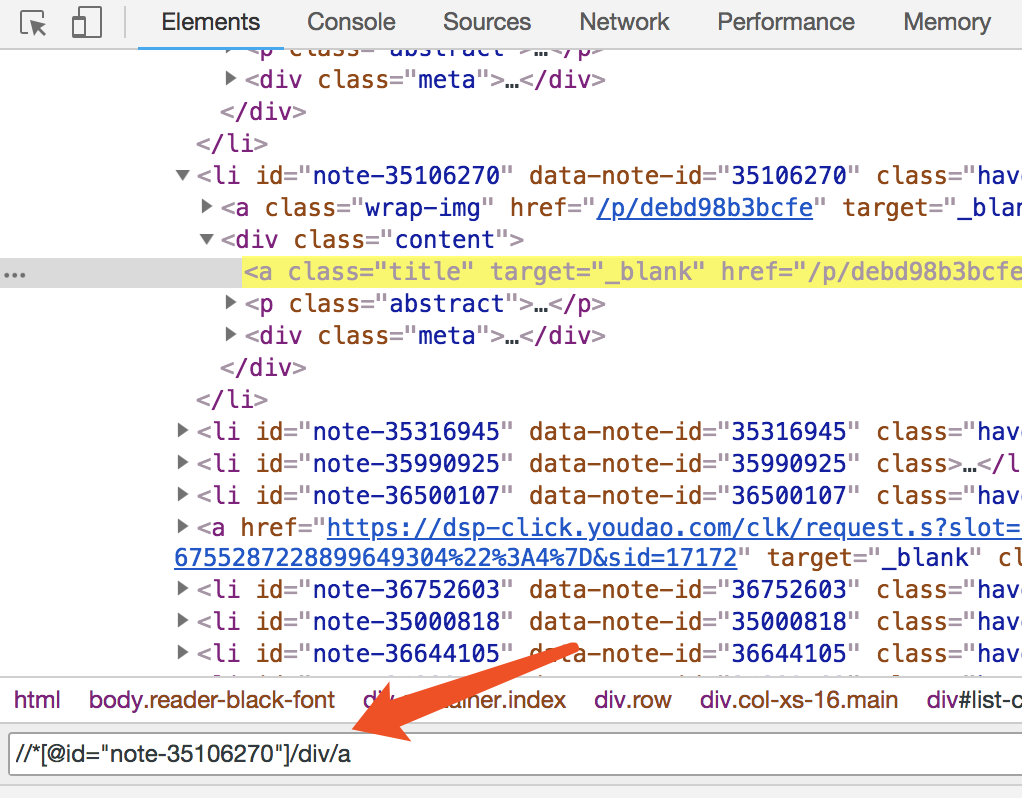
Task: Select the closing /div tag after meta
Action: coord(263,368)
